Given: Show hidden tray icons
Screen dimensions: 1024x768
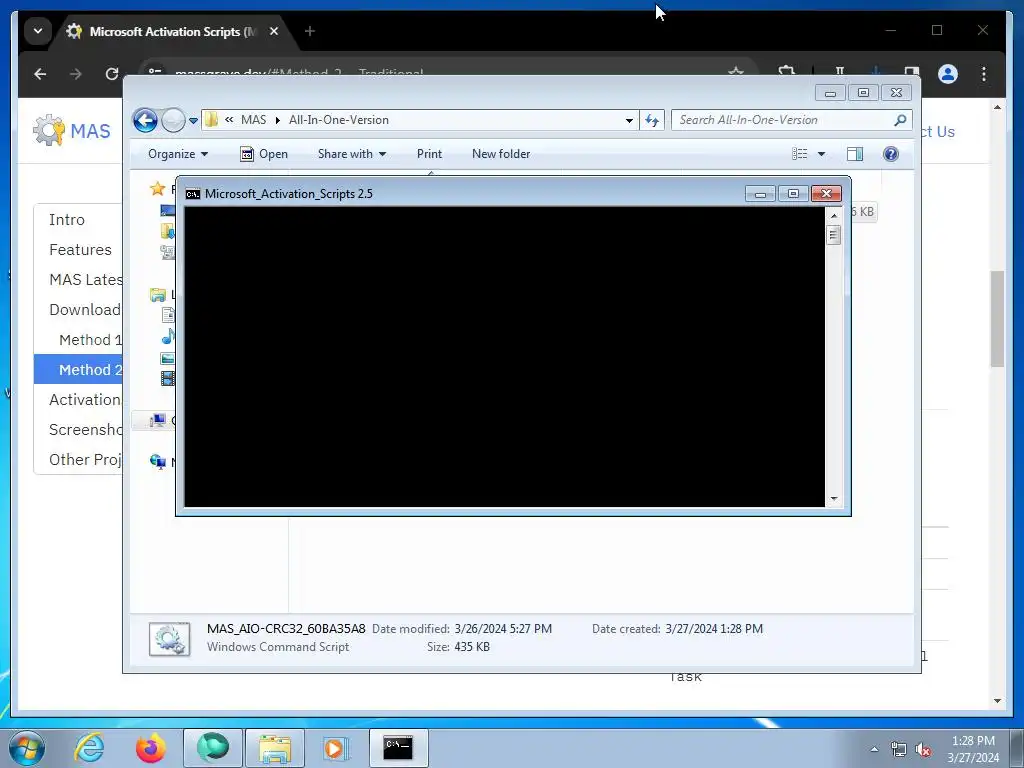Looking at the screenshot, I should (x=874, y=749).
